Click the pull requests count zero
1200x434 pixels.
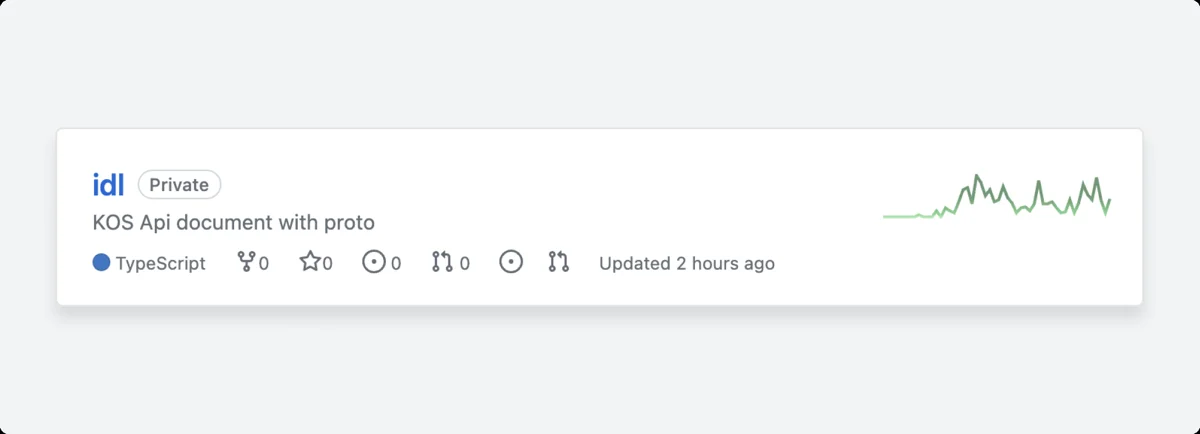(x=464, y=264)
